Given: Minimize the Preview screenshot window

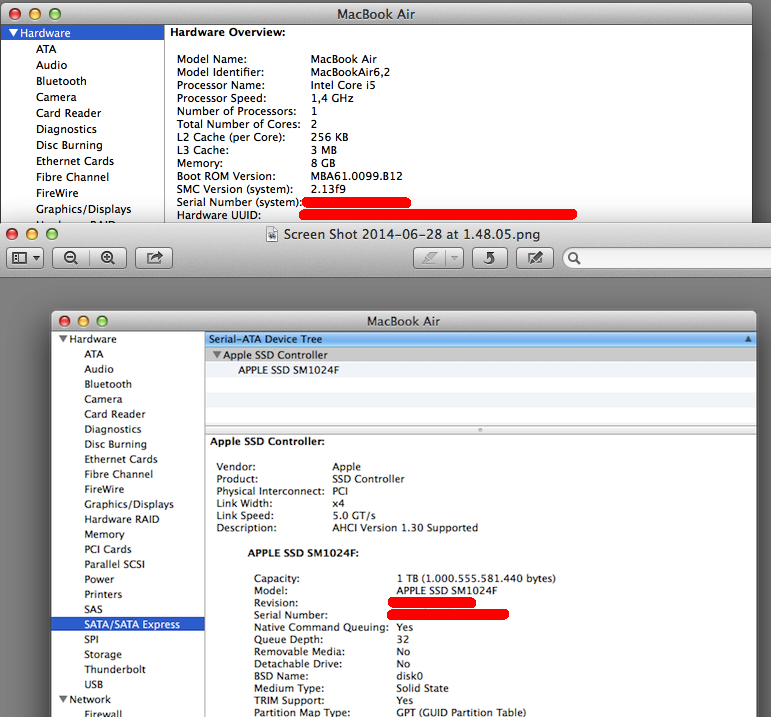Looking at the screenshot, I should 32,234.
